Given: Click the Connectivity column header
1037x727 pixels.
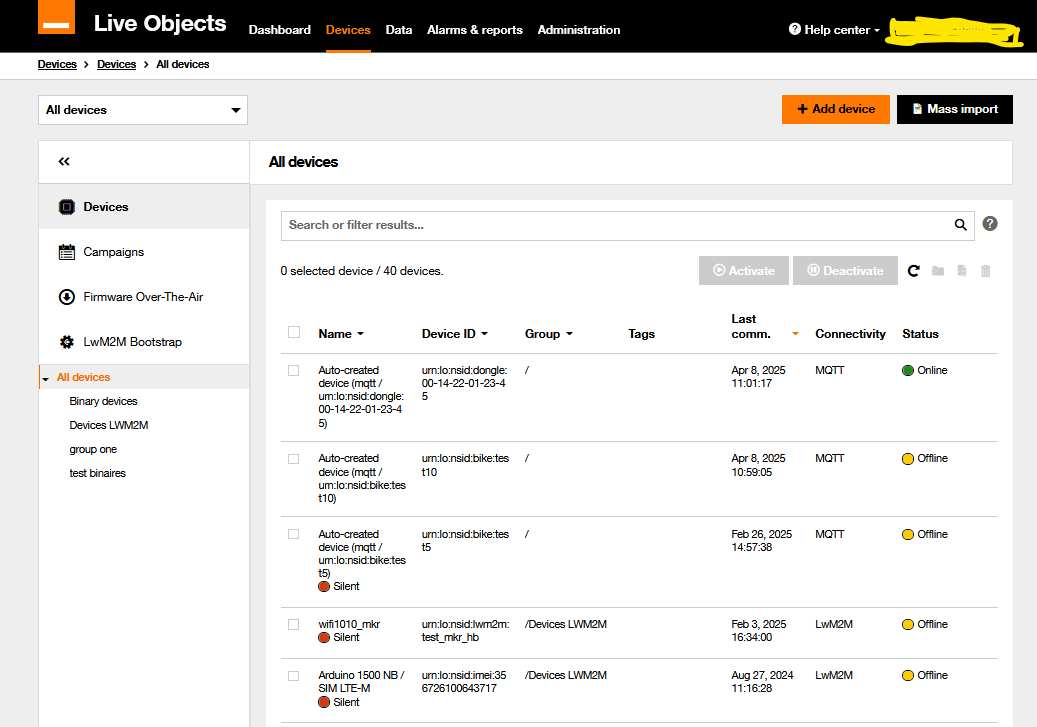Looking at the screenshot, I should point(850,334).
